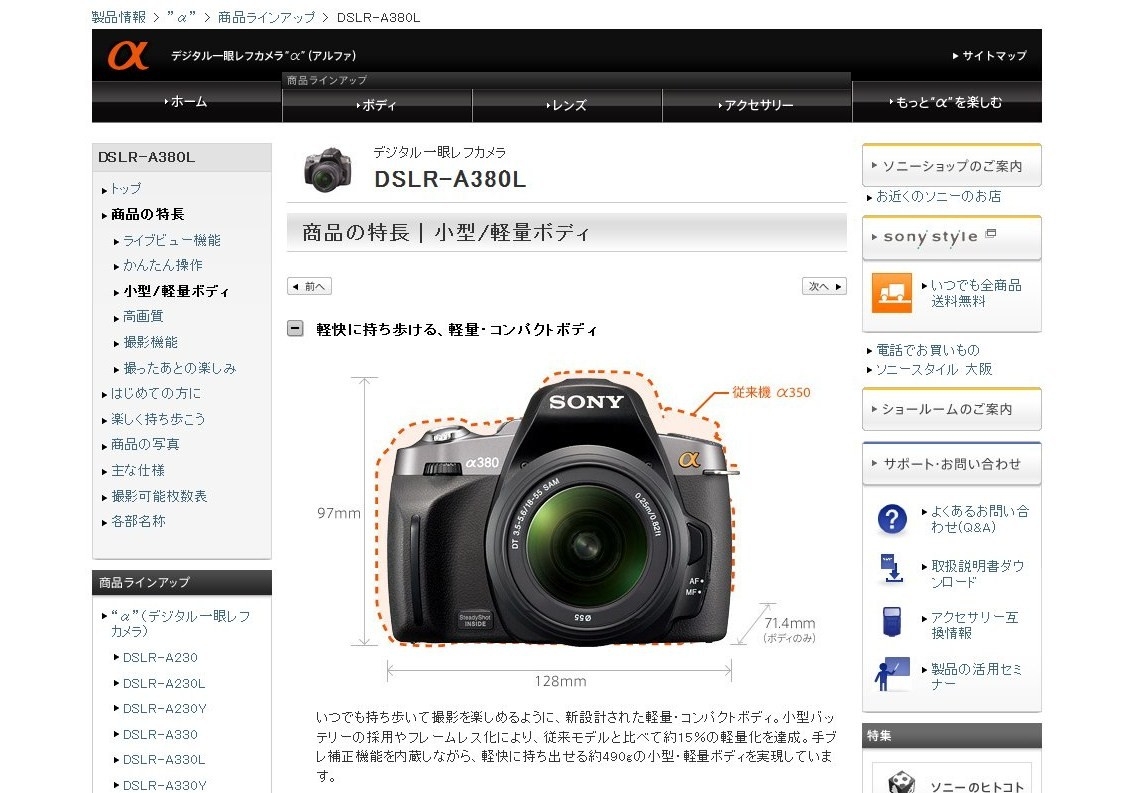1136x793 pixels.
Task: Select DSLR-A230L in the lineup list
Action: (x=164, y=684)
